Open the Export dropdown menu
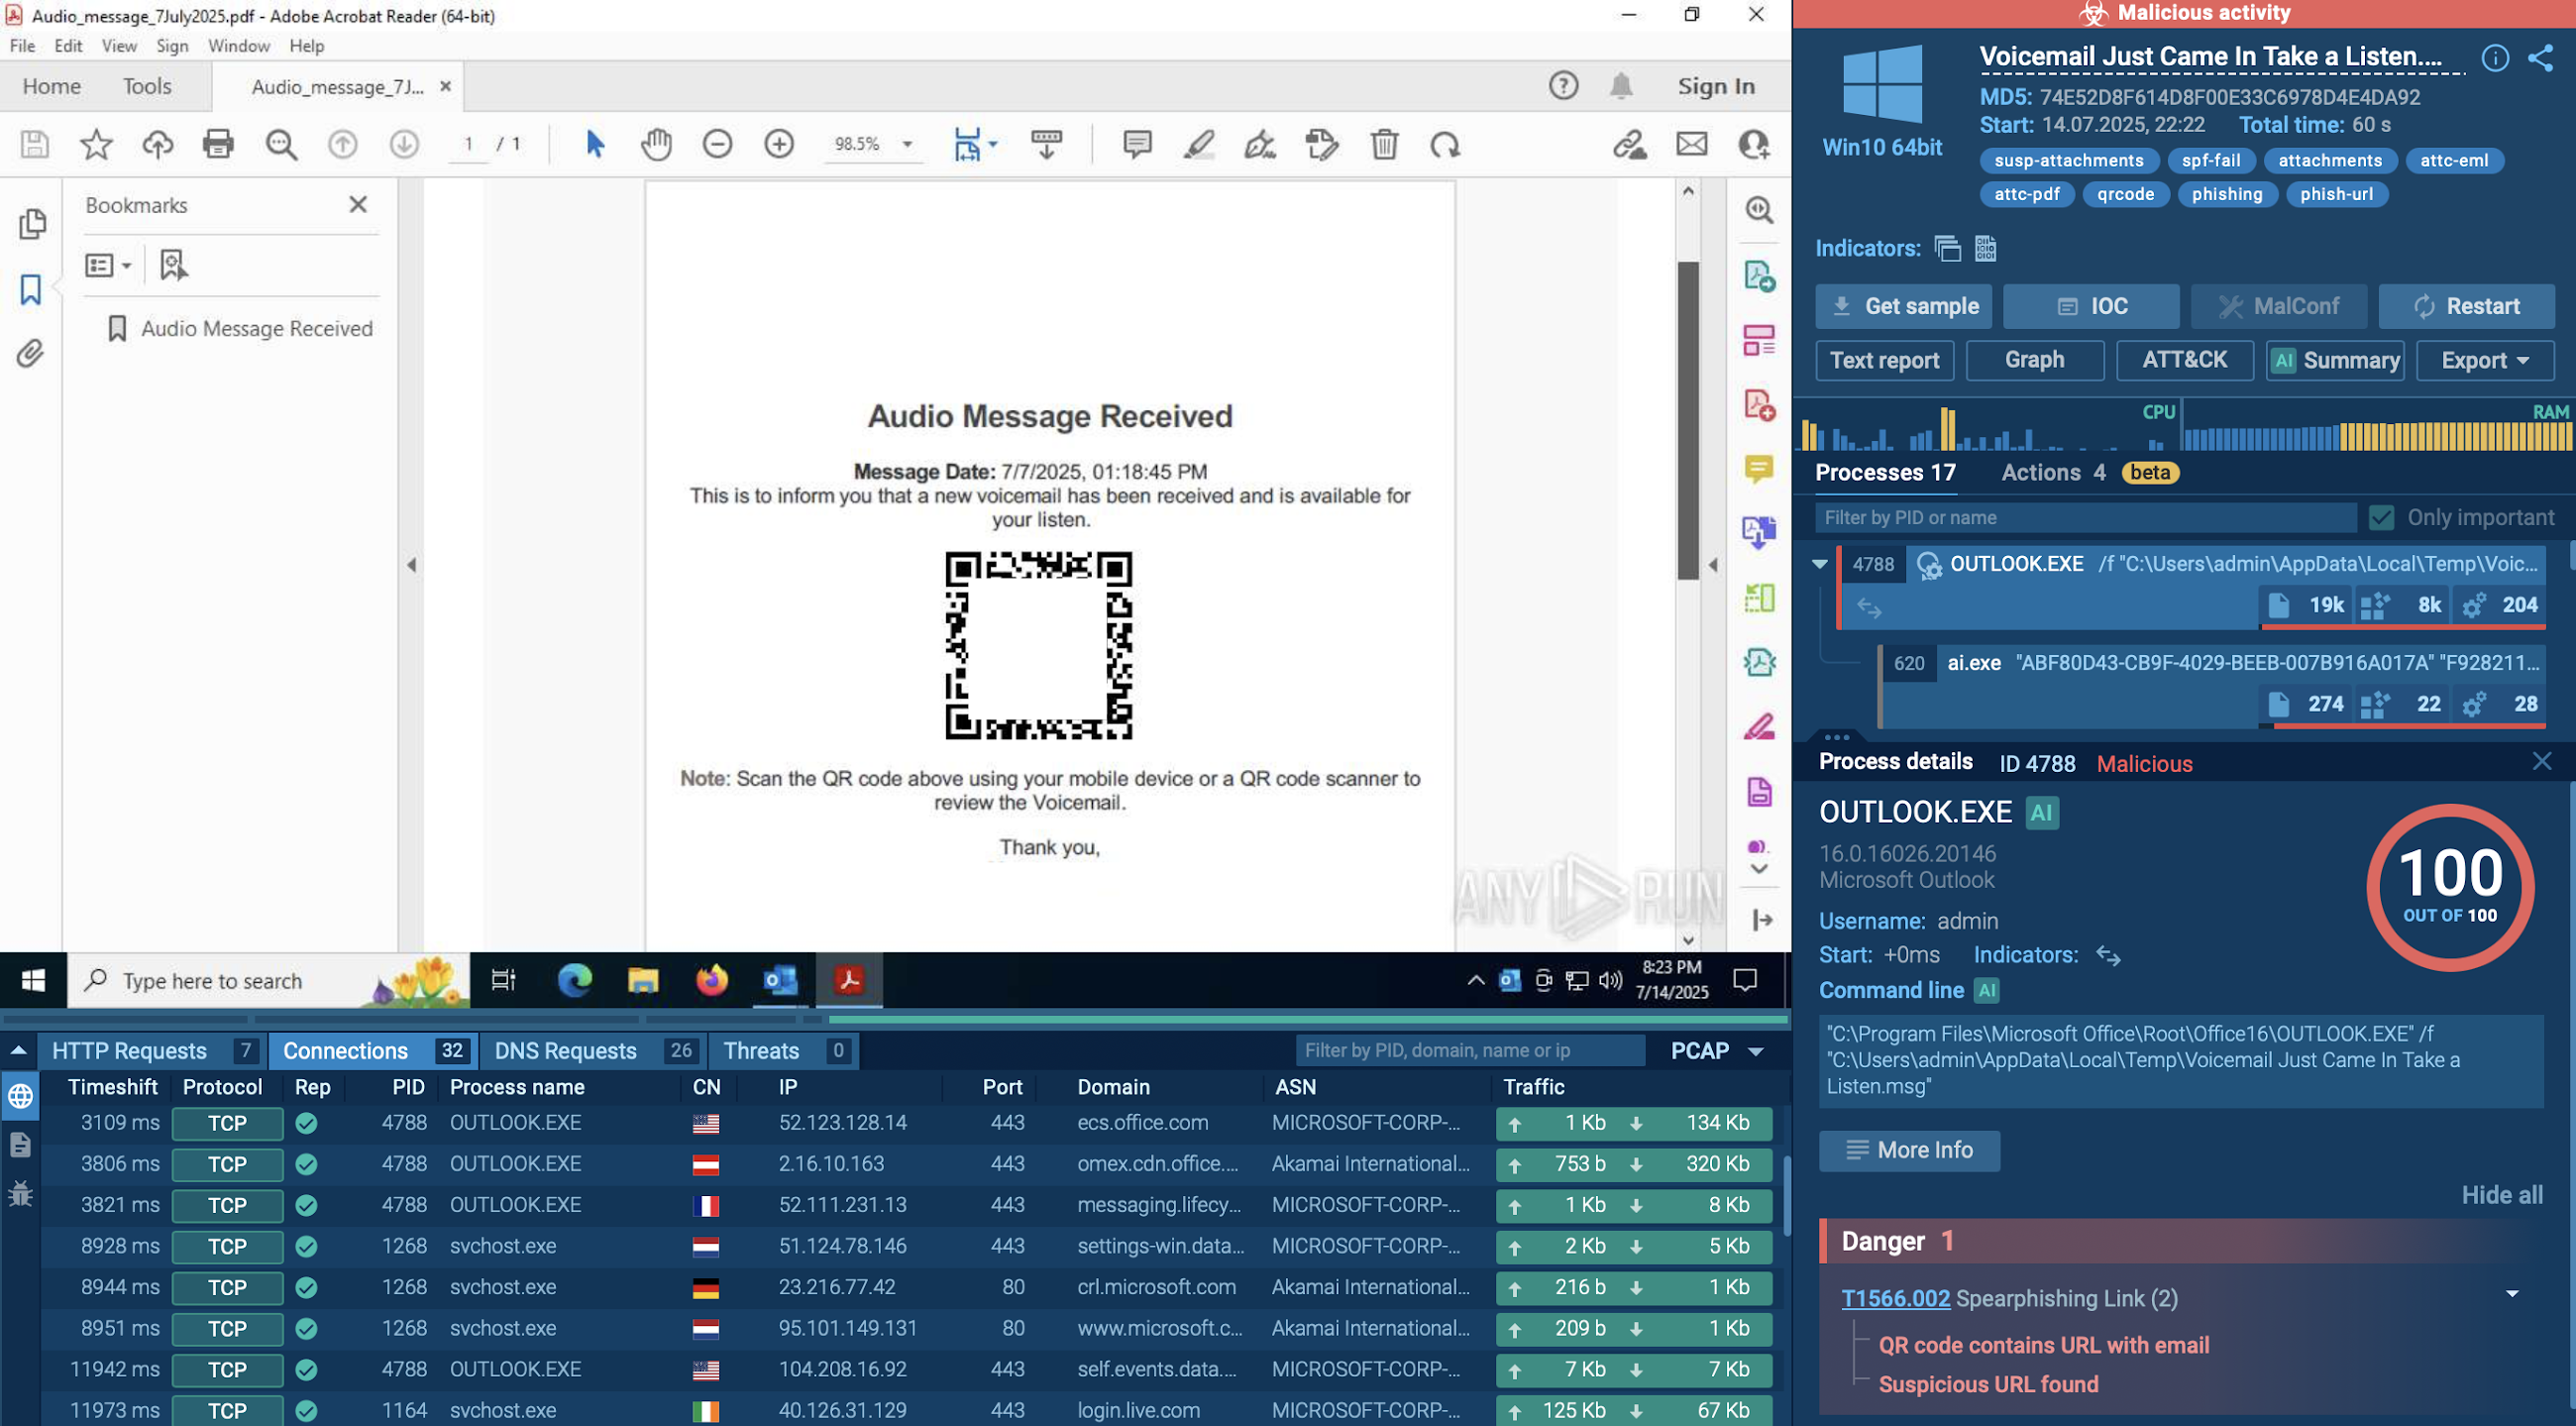This screenshot has width=2576, height=1426. tap(2485, 361)
